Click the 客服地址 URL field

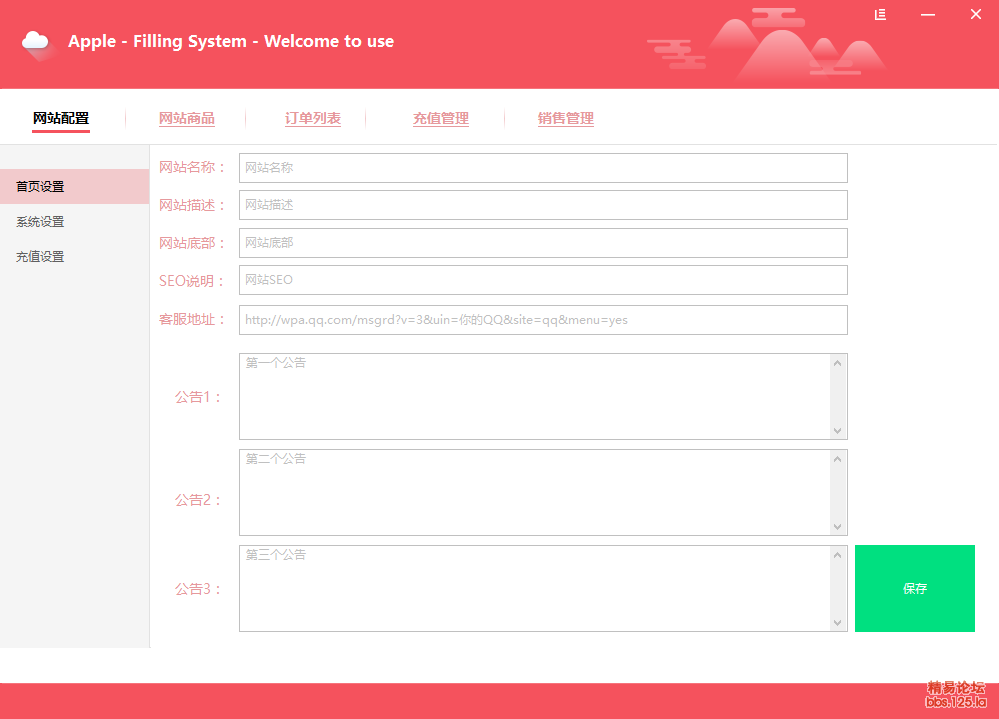[x=543, y=320]
